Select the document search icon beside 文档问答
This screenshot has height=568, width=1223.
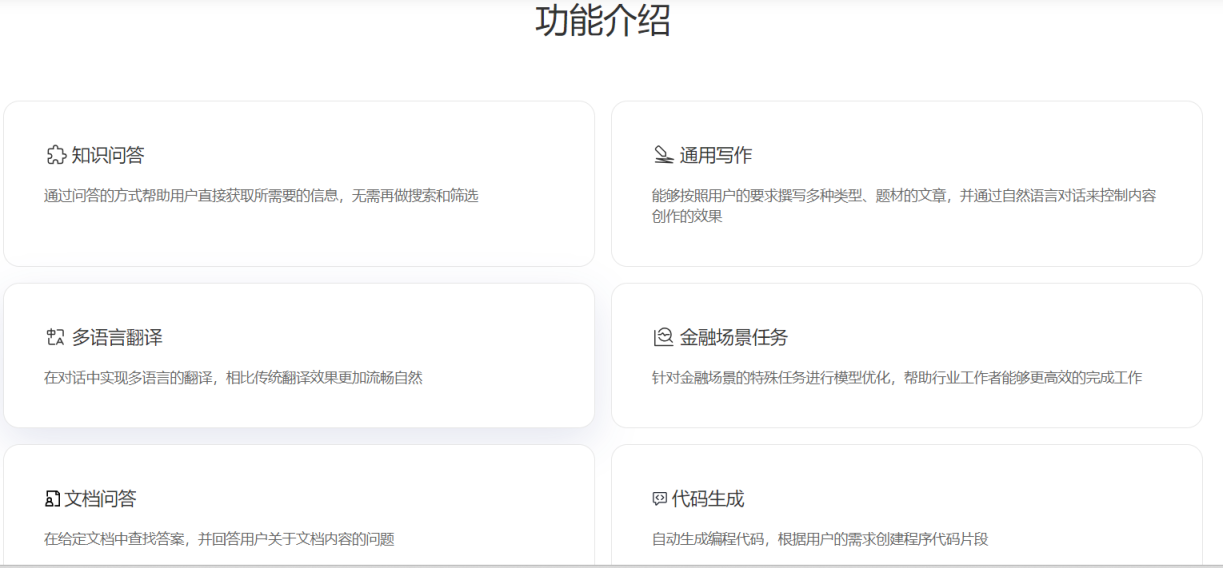tap(53, 499)
